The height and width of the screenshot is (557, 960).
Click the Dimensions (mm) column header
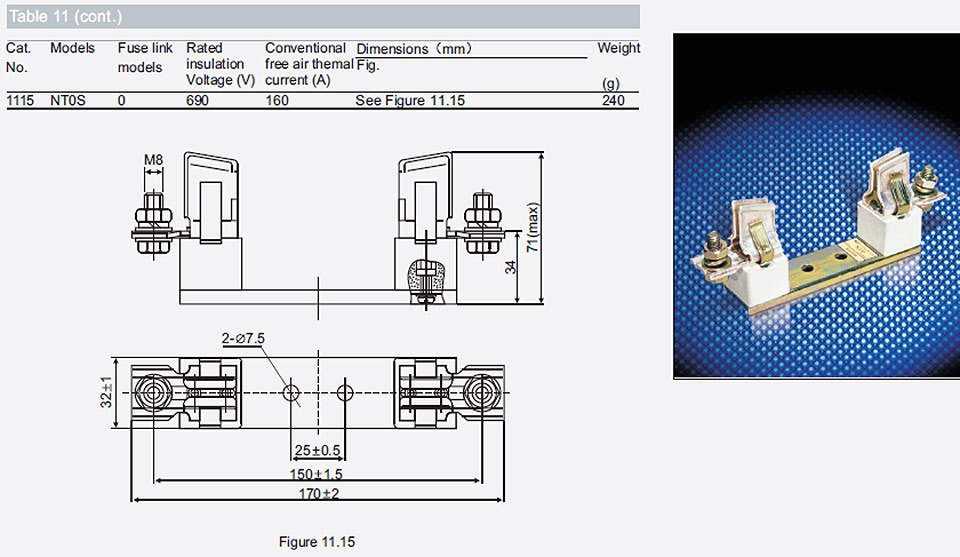(414, 48)
